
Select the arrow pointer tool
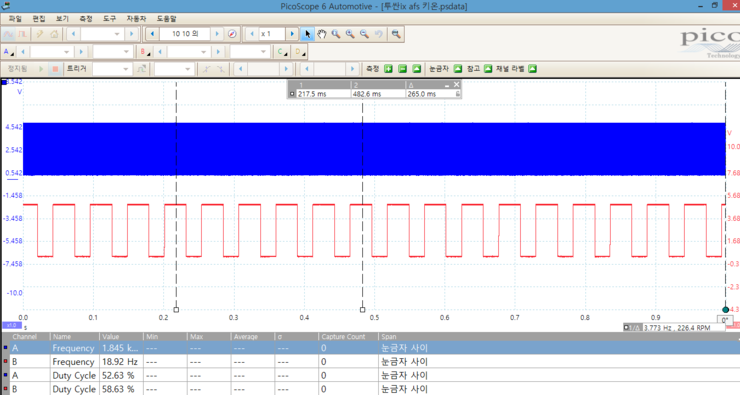pos(308,34)
